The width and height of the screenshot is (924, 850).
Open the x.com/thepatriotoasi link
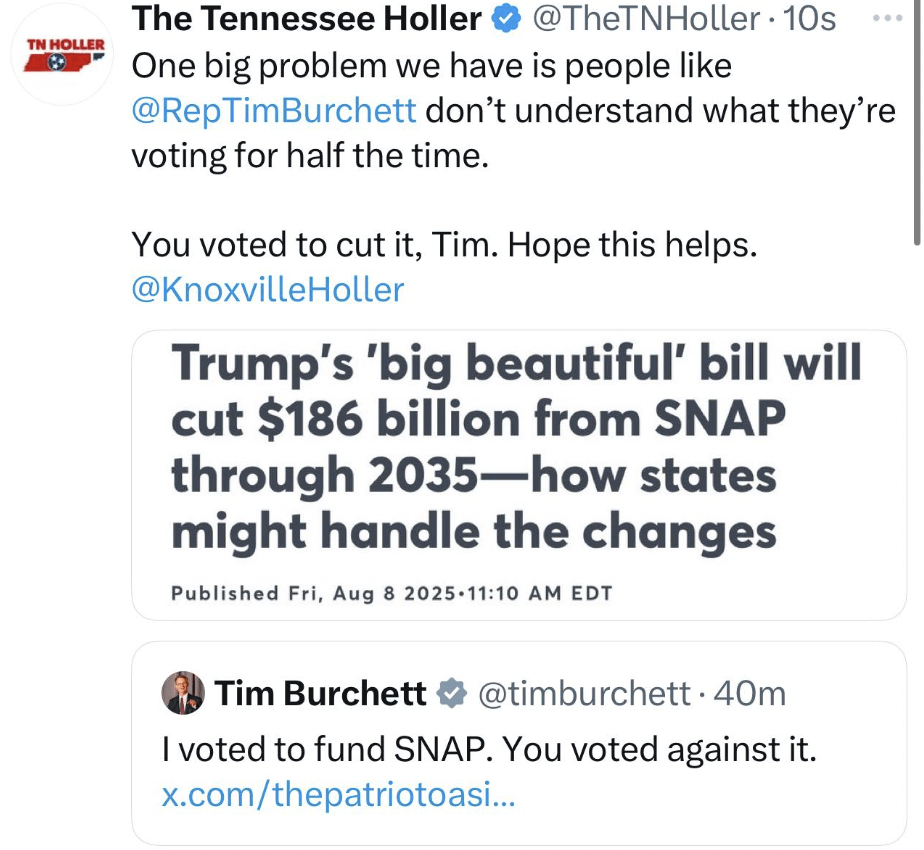(x=338, y=795)
